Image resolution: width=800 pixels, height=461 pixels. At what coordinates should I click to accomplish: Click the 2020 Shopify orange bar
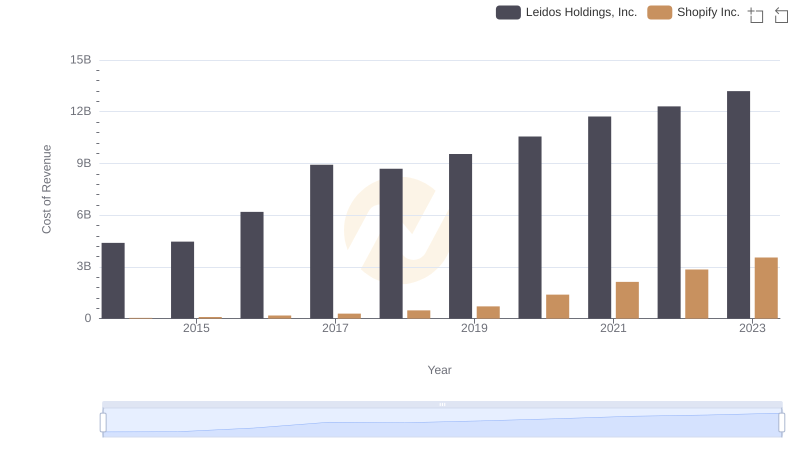558,306
